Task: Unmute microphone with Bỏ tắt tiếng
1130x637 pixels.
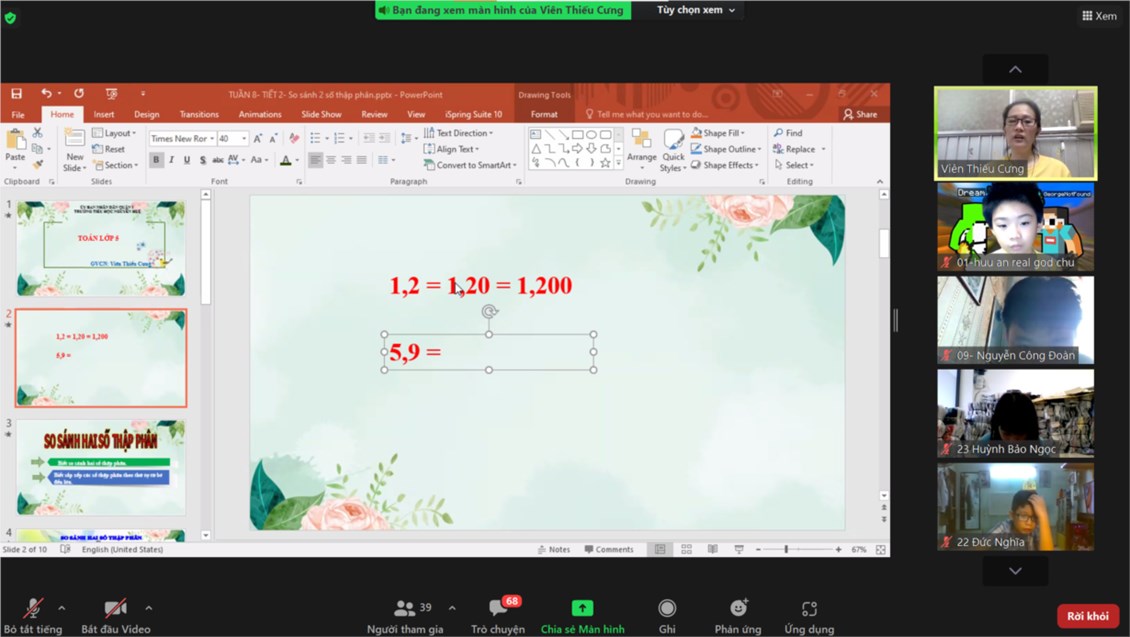Action: pyautogui.click(x=33, y=608)
